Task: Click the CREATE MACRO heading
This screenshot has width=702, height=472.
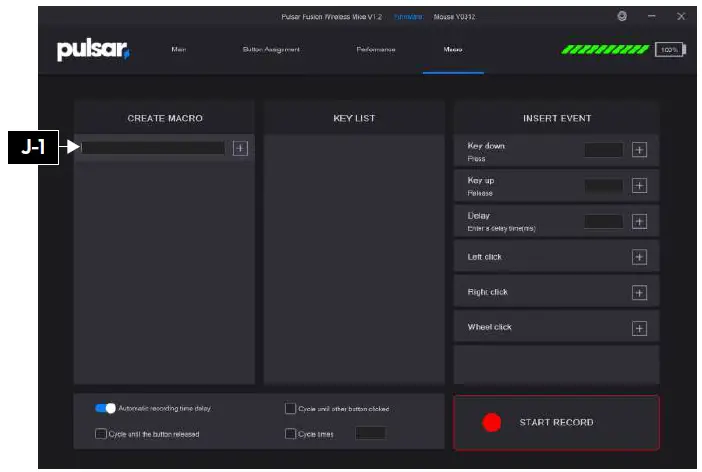Action: pos(165,118)
